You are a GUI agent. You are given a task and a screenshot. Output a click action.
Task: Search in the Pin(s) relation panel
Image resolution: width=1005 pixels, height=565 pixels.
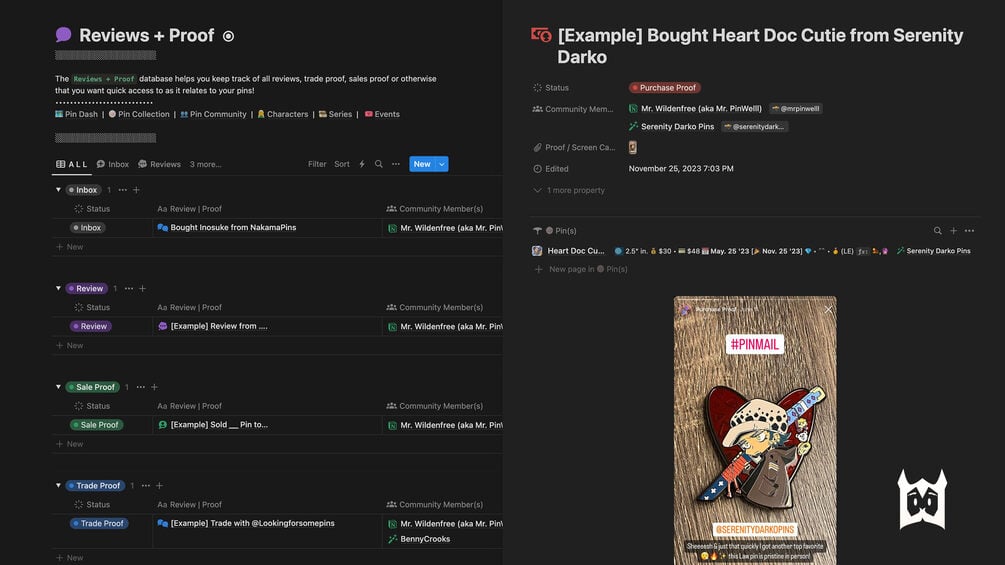pos(938,231)
